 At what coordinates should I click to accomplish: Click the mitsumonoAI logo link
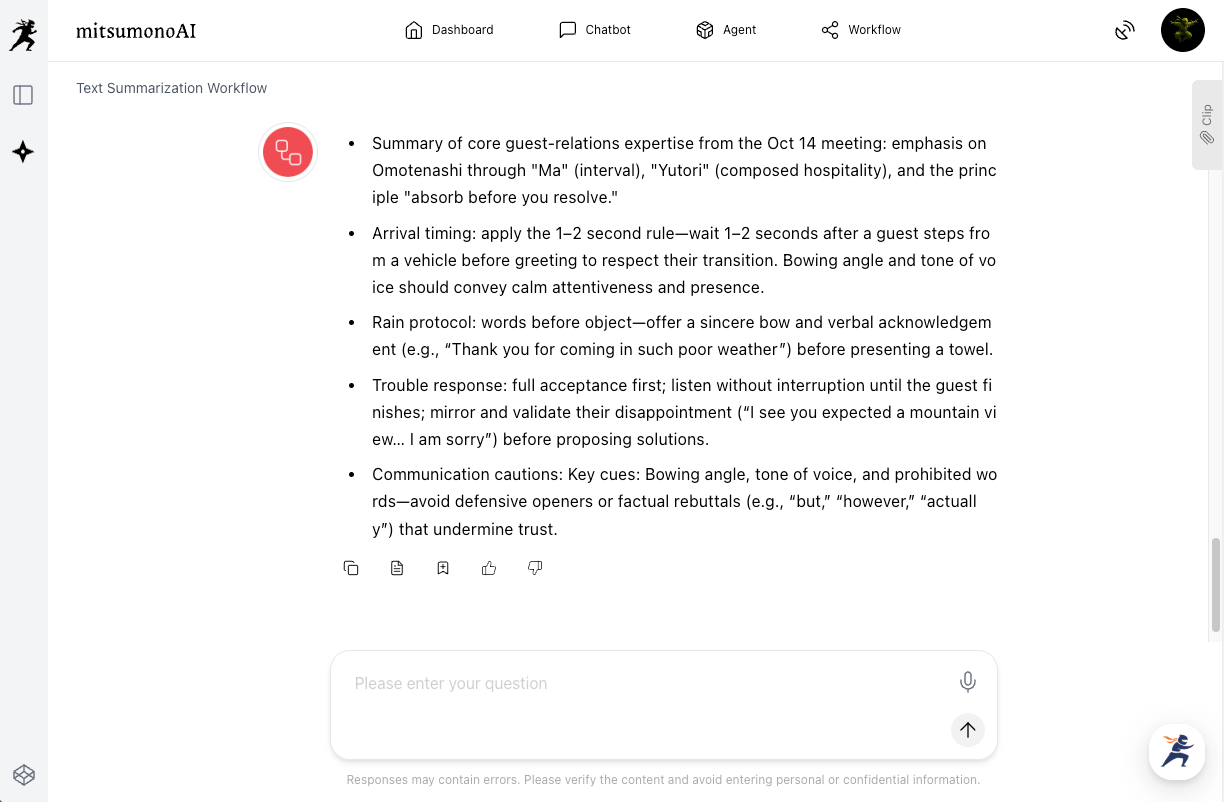coord(136,31)
